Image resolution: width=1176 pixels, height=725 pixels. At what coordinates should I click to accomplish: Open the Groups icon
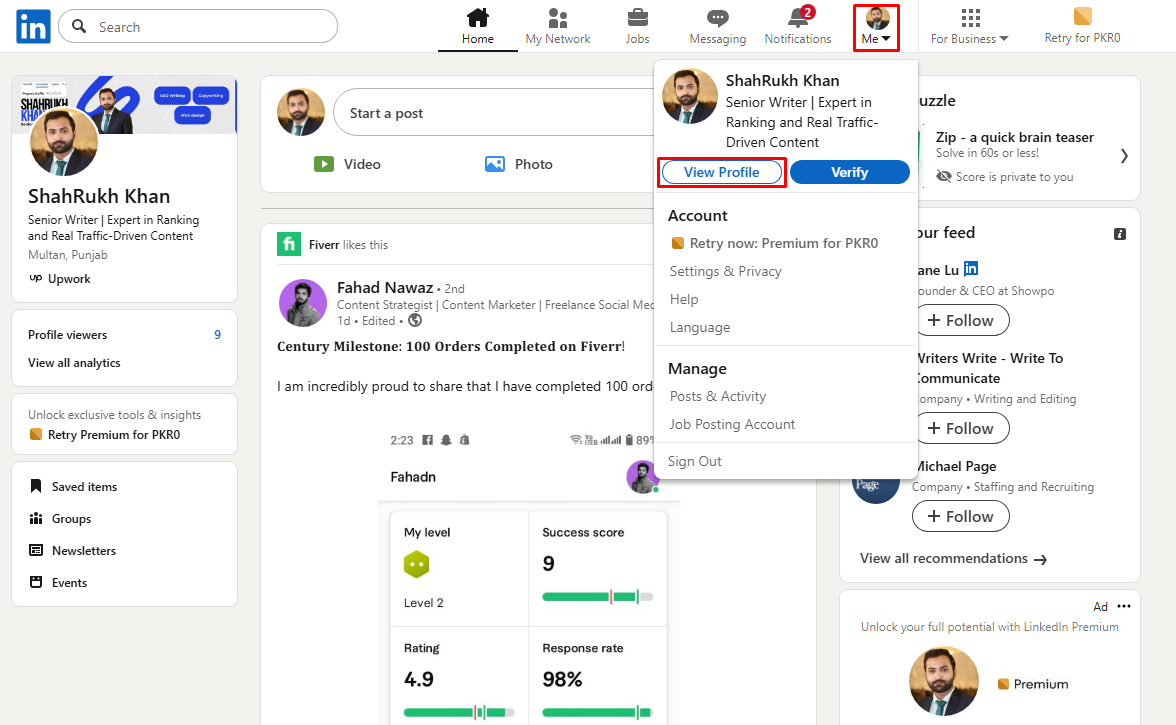point(35,518)
